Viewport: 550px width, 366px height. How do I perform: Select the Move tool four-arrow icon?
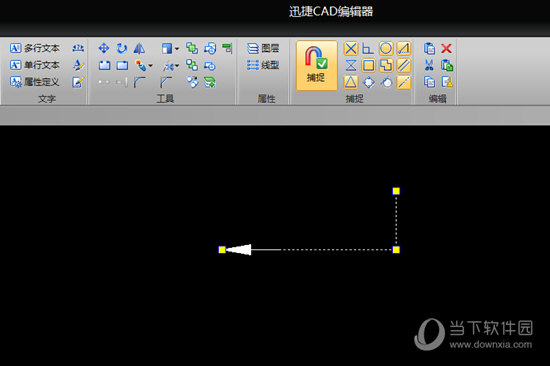pos(104,48)
